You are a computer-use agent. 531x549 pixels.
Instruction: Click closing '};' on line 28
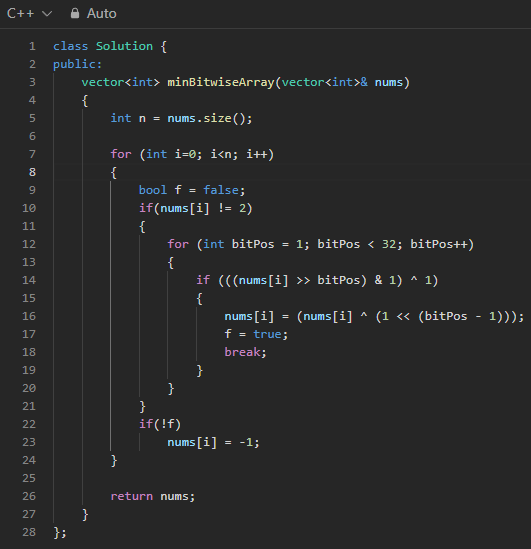click(x=60, y=532)
